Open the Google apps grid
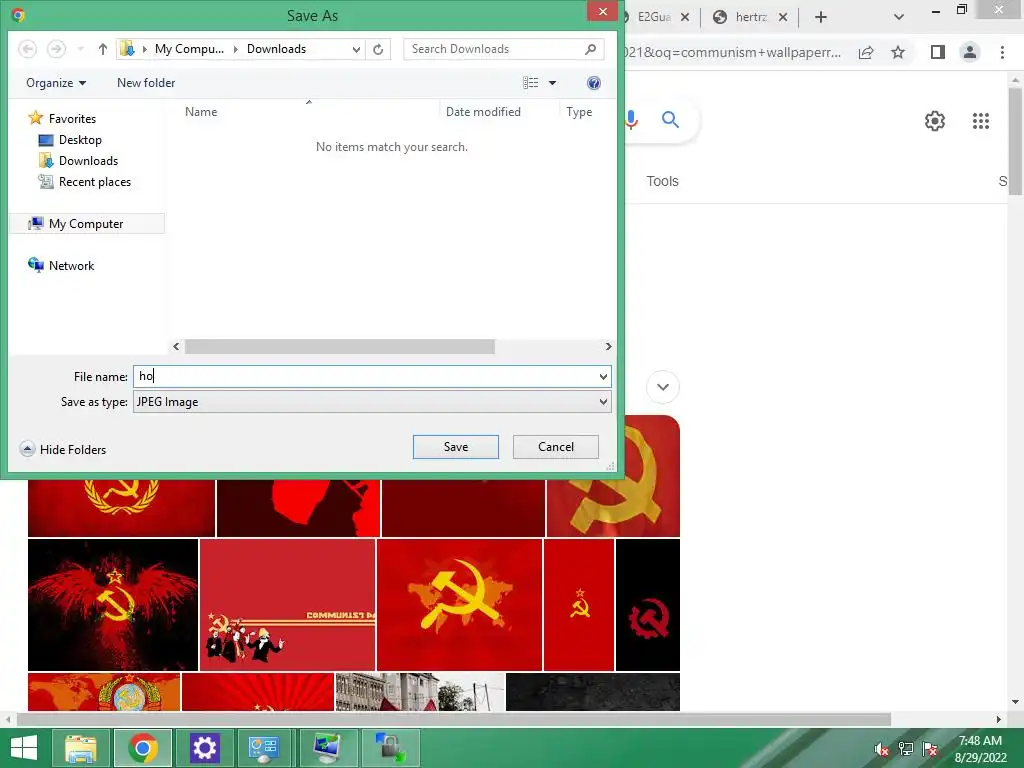Screen dimensions: 1024x768 [x=981, y=121]
